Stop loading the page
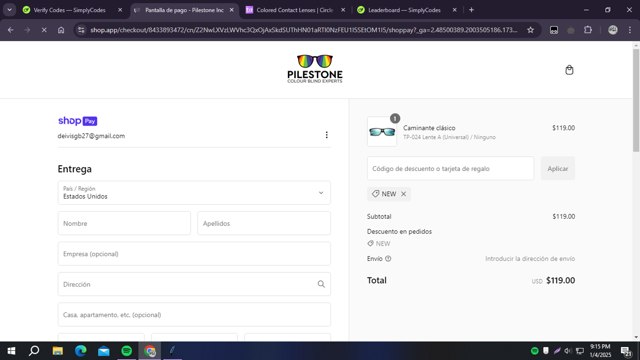 tap(44, 30)
